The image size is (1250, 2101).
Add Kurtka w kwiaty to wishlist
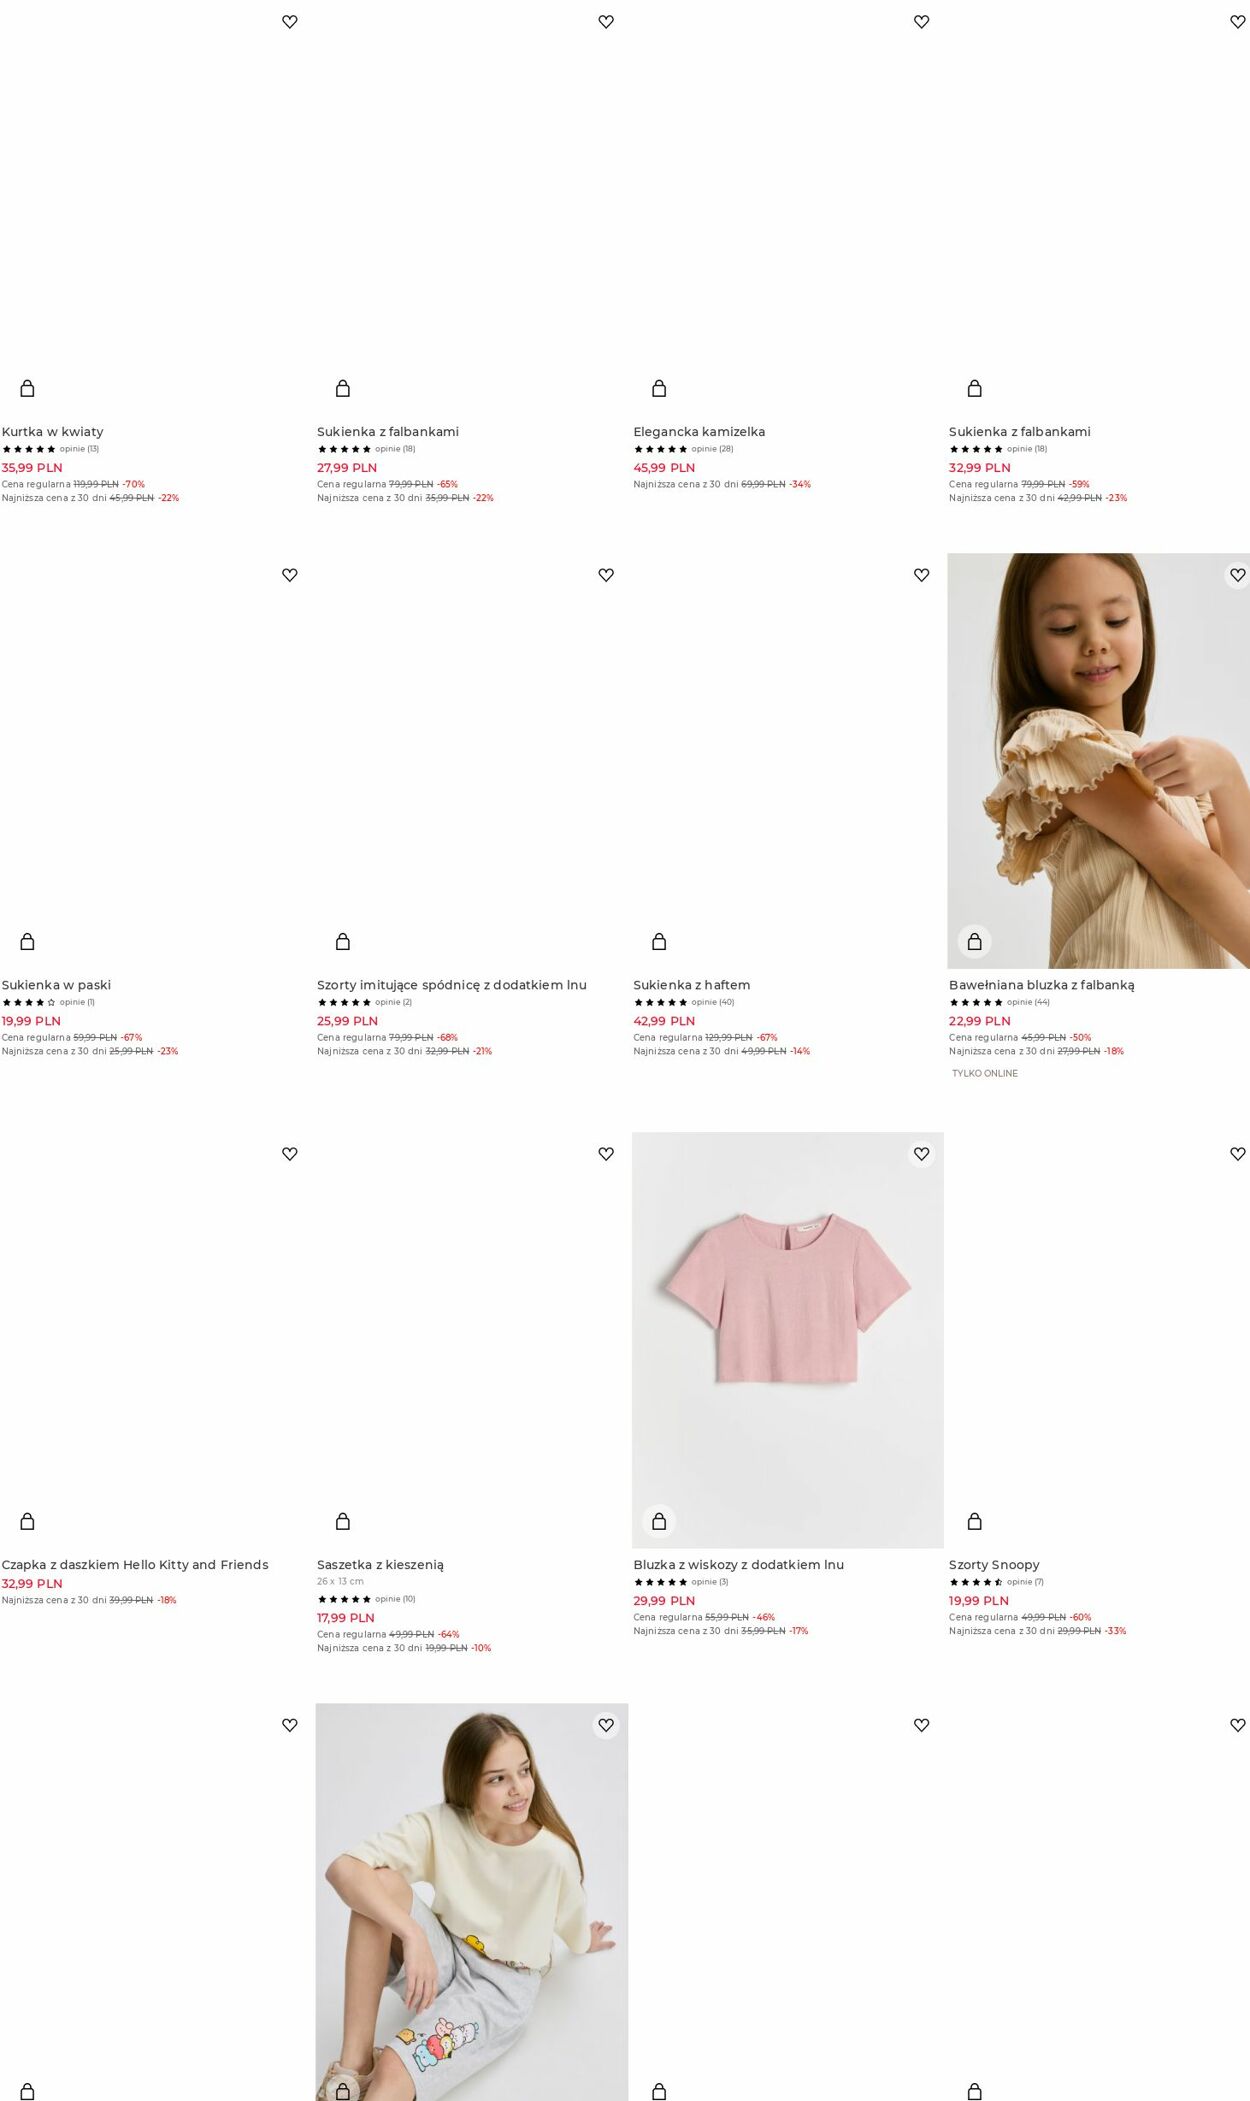[x=290, y=22]
